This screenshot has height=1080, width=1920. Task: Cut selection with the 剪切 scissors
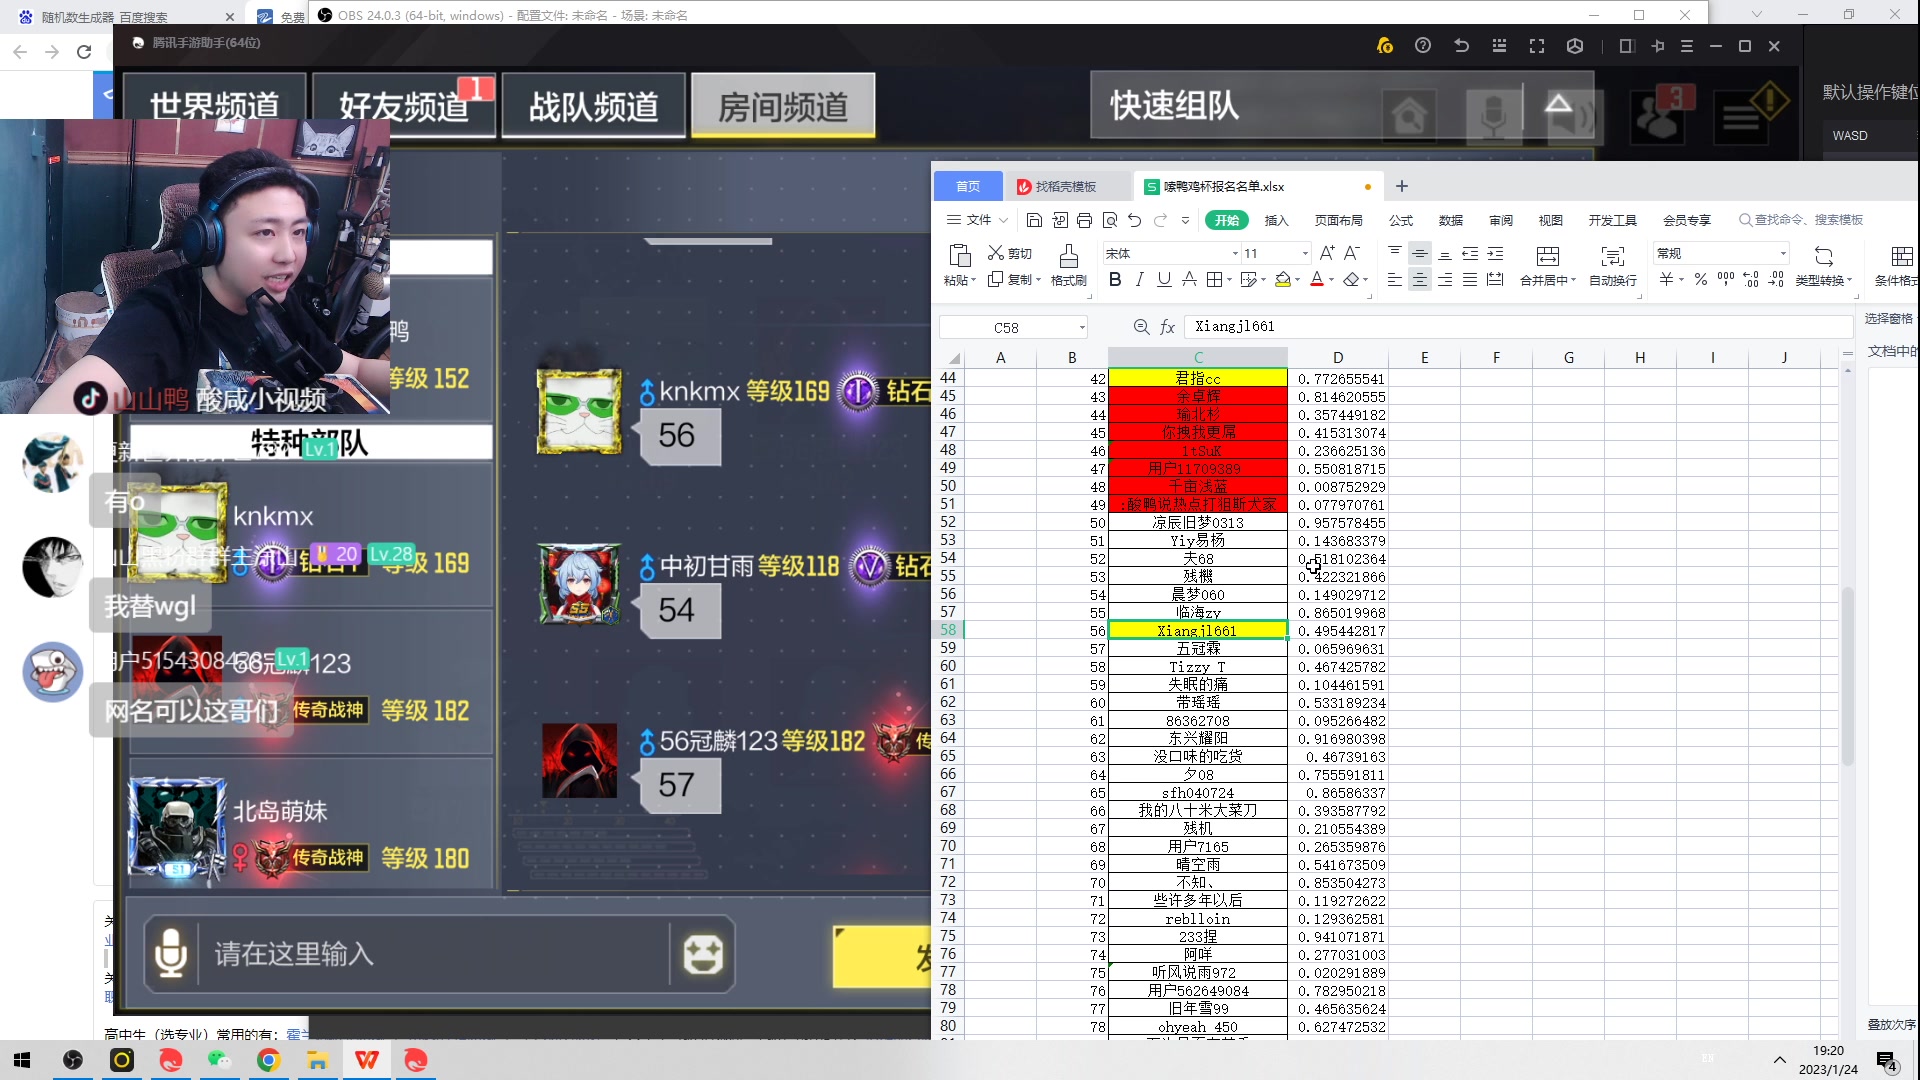tap(1009, 253)
